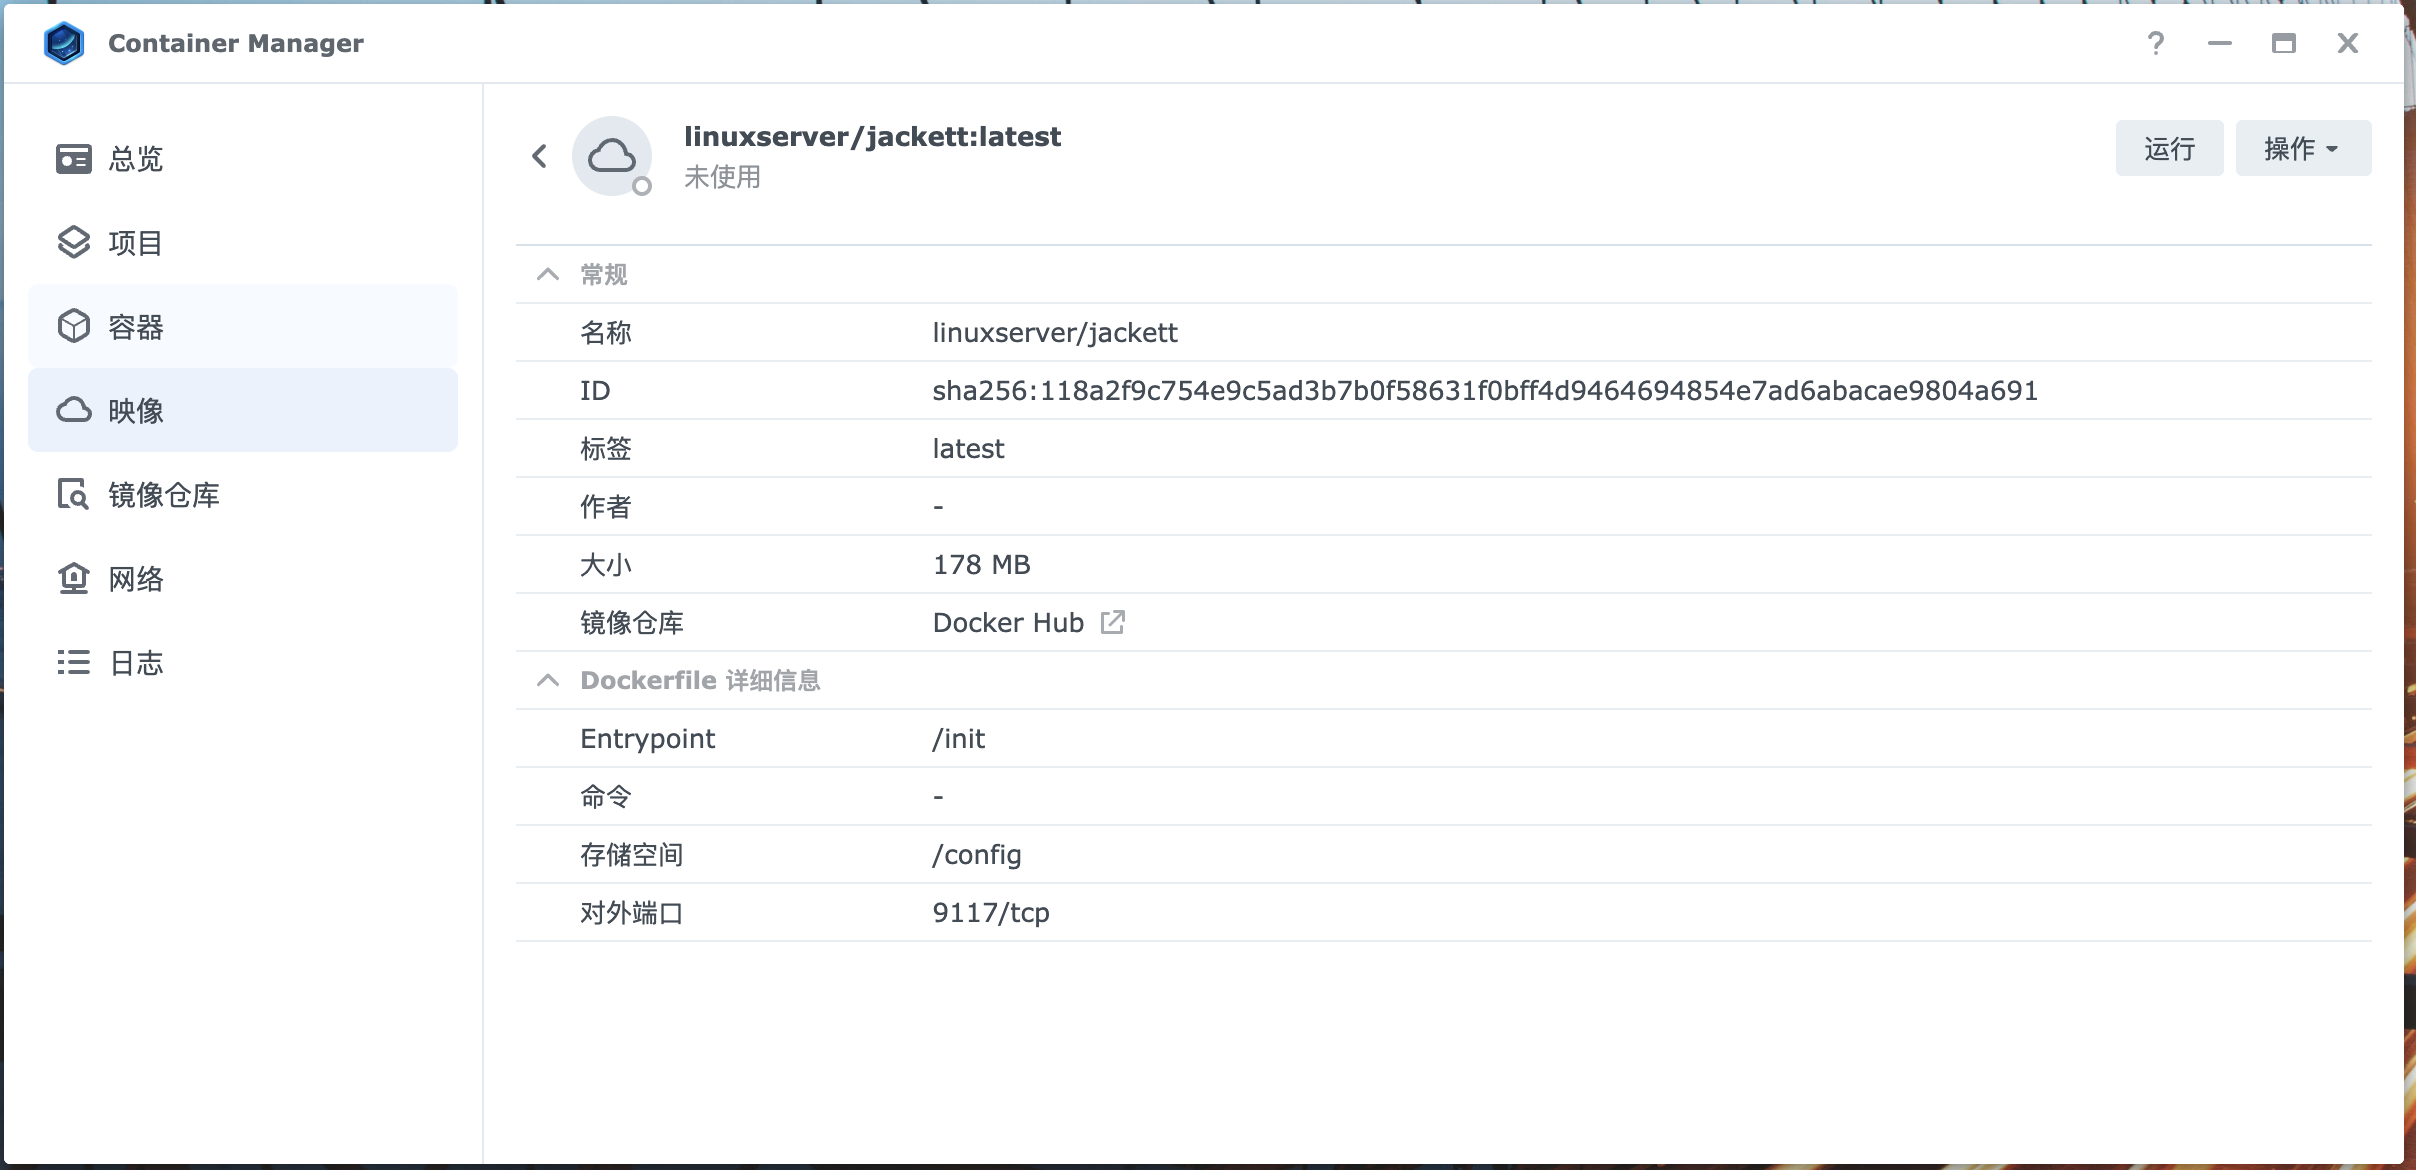Open the 镜像仓库 registry search icon
The width and height of the screenshot is (2416, 1170).
(x=73, y=495)
